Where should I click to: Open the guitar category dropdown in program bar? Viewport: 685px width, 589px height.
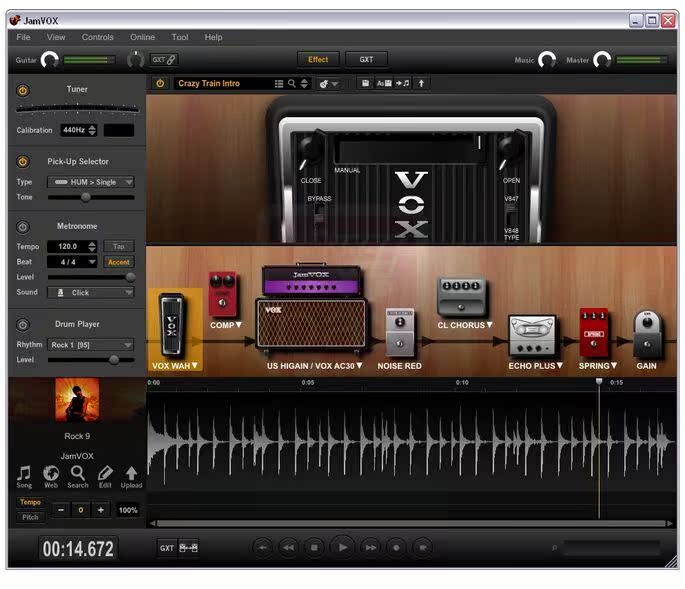tap(329, 83)
